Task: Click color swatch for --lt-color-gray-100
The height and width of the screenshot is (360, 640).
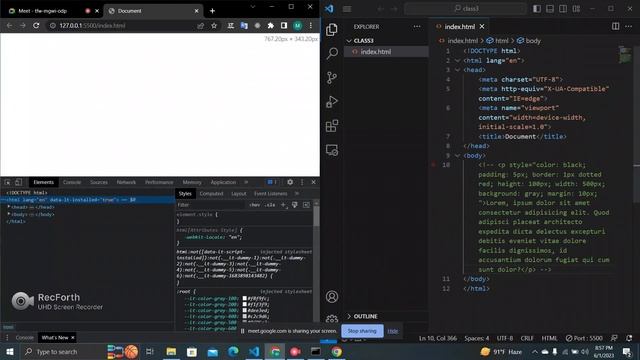Action: click(244, 298)
